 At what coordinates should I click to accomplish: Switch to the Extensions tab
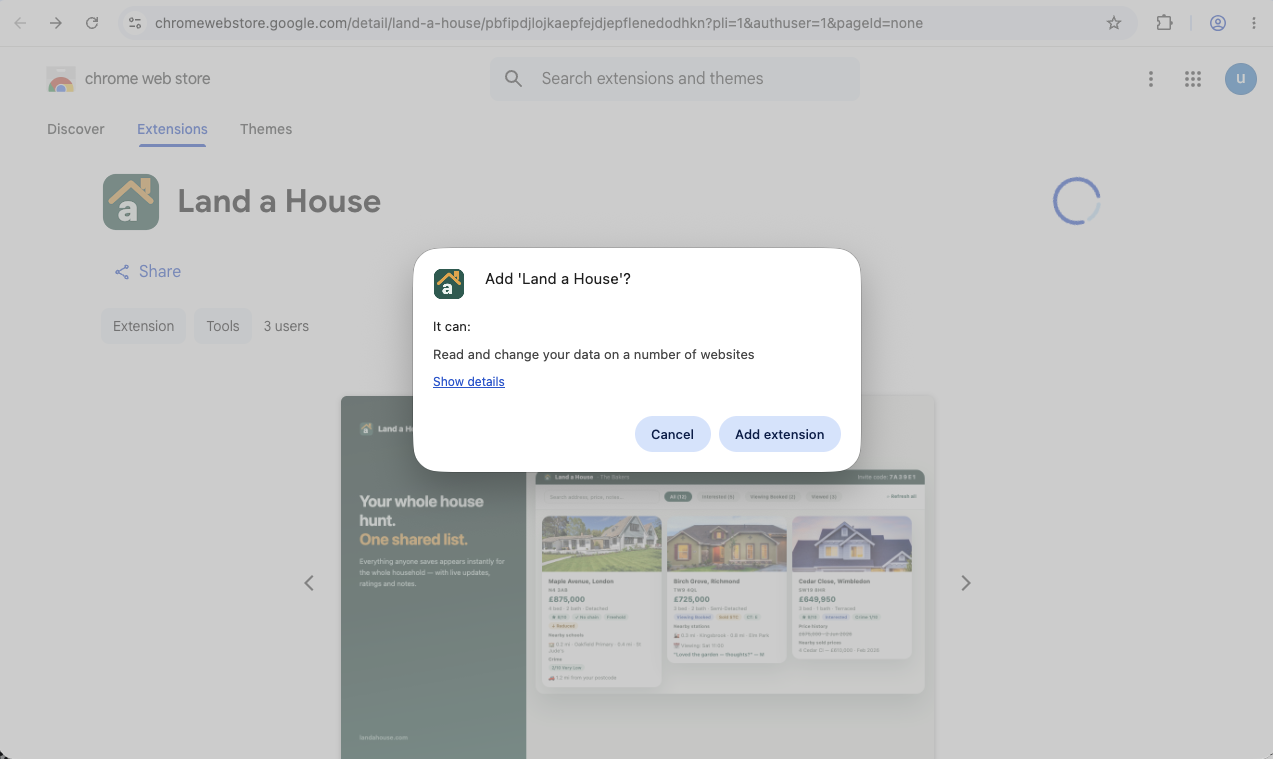[172, 129]
